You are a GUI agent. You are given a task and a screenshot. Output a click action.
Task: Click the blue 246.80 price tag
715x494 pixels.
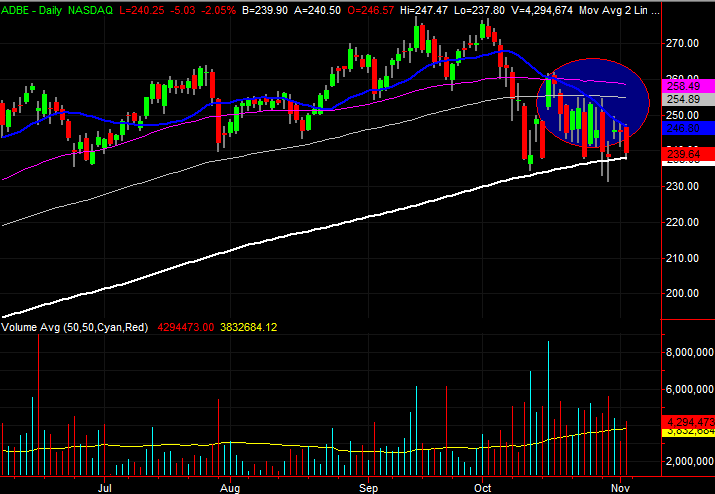click(x=688, y=128)
